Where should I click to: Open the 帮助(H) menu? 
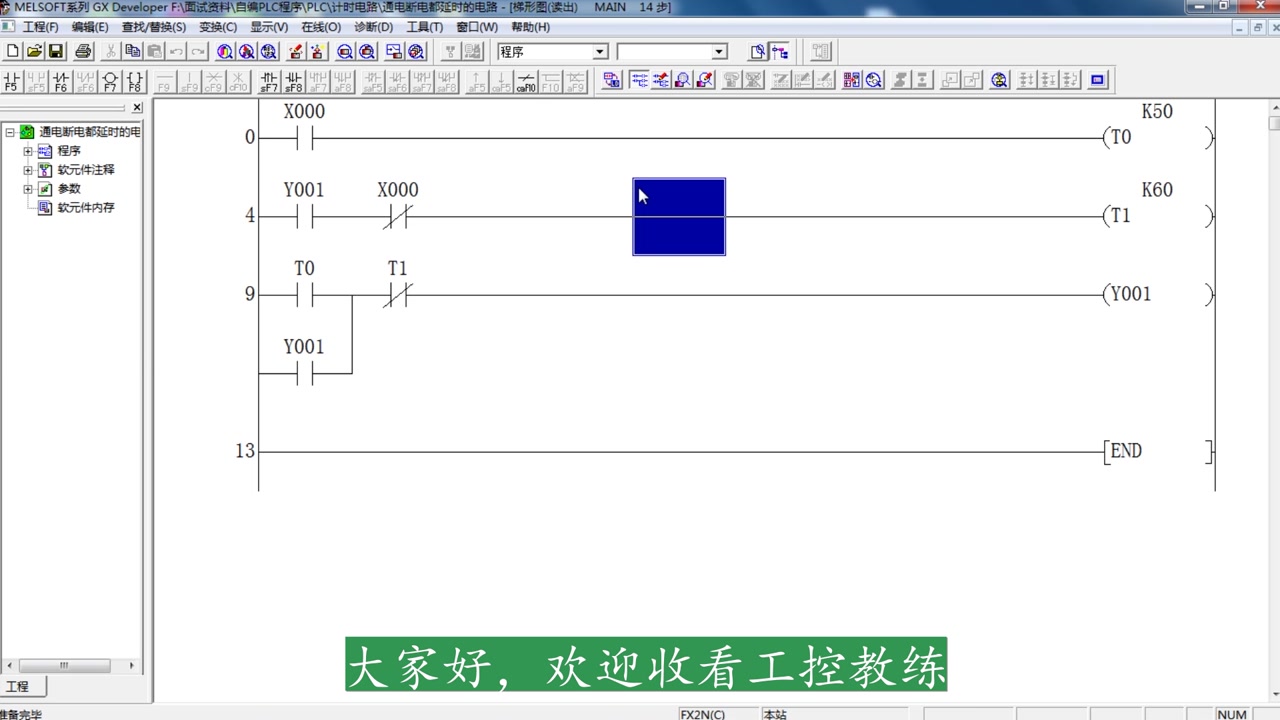(x=530, y=27)
